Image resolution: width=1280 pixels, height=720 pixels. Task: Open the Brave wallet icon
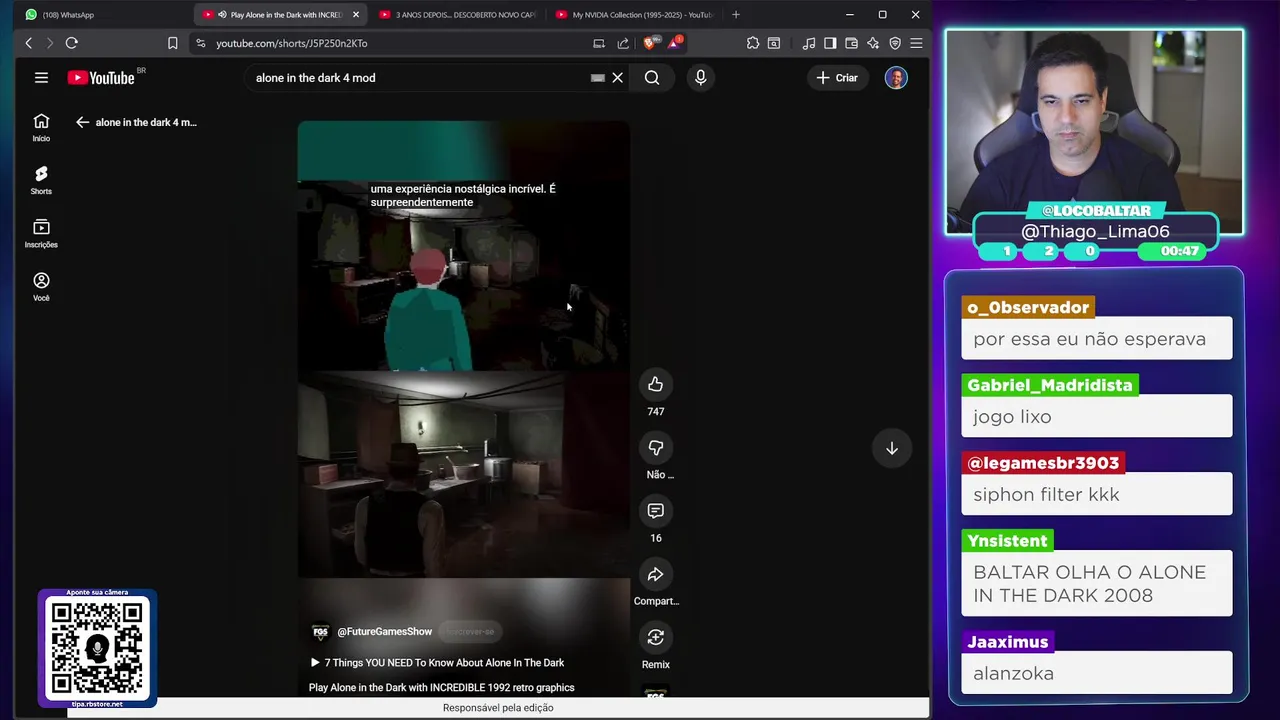coord(851,43)
